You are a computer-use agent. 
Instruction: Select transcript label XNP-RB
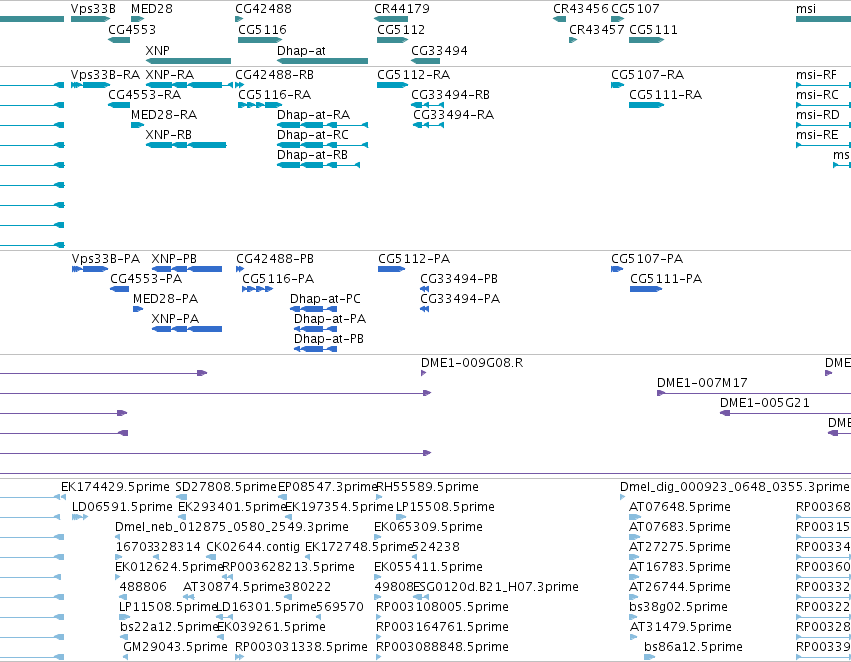pyautogui.click(x=169, y=135)
